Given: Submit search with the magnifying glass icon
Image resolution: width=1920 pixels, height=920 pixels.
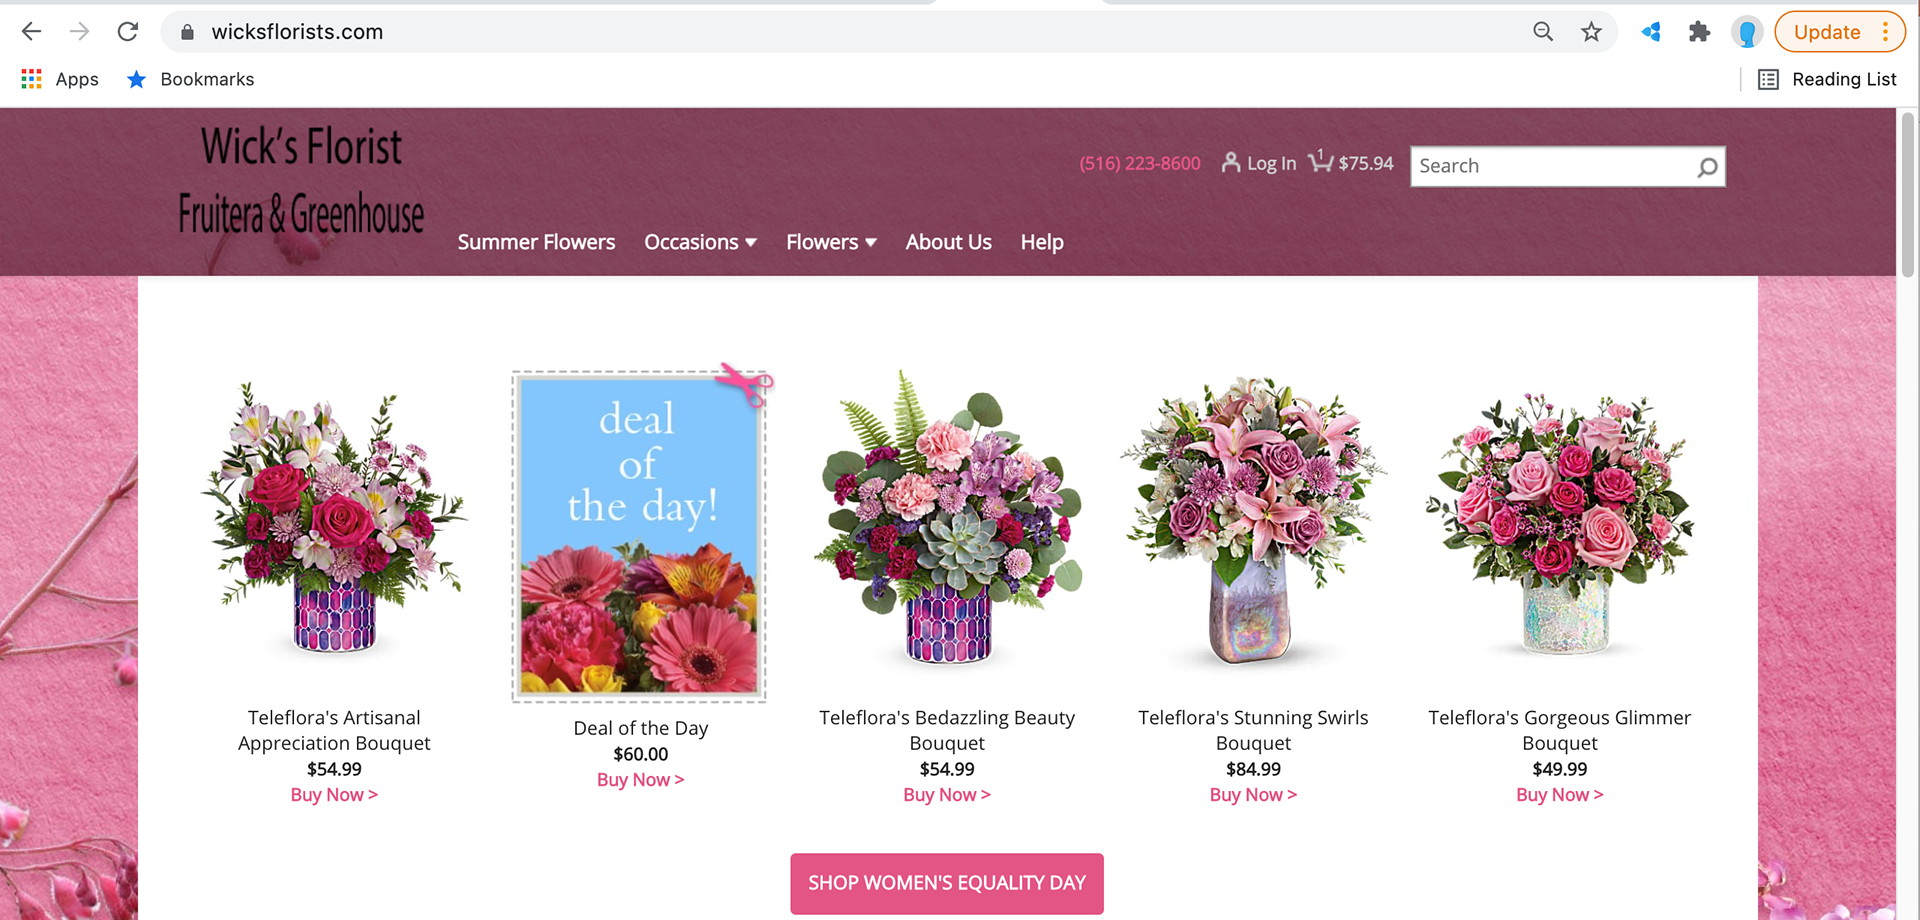Looking at the screenshot, I should (1707, 167).
